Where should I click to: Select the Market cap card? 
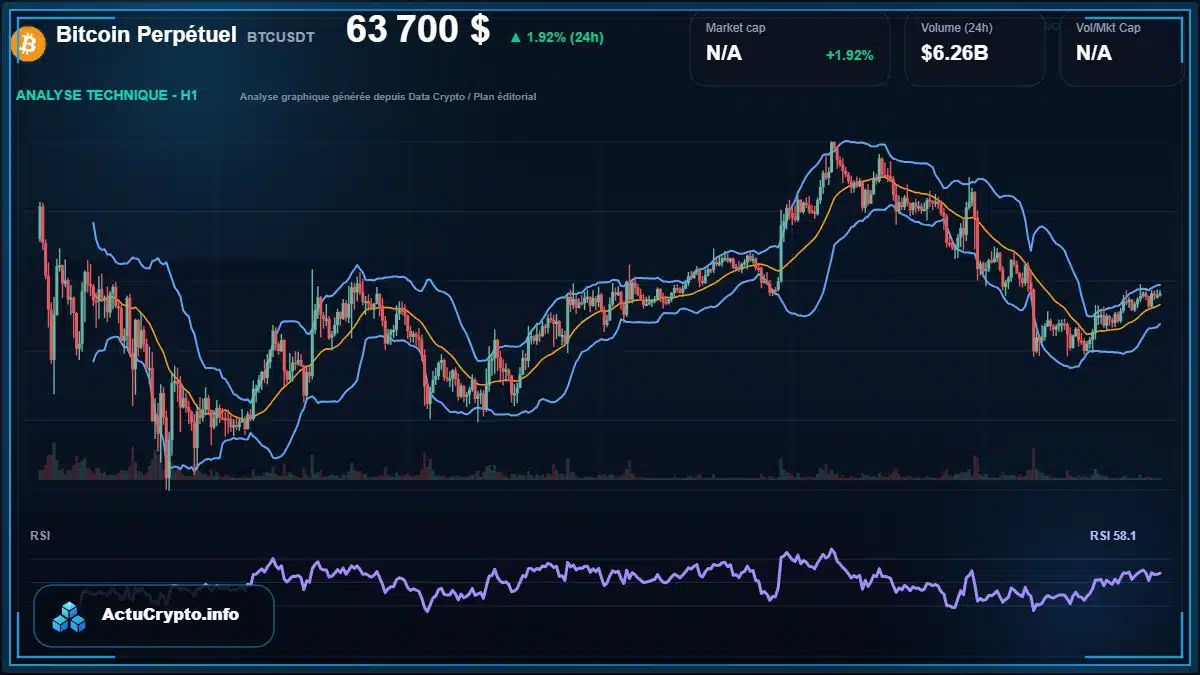coord(789,48)
